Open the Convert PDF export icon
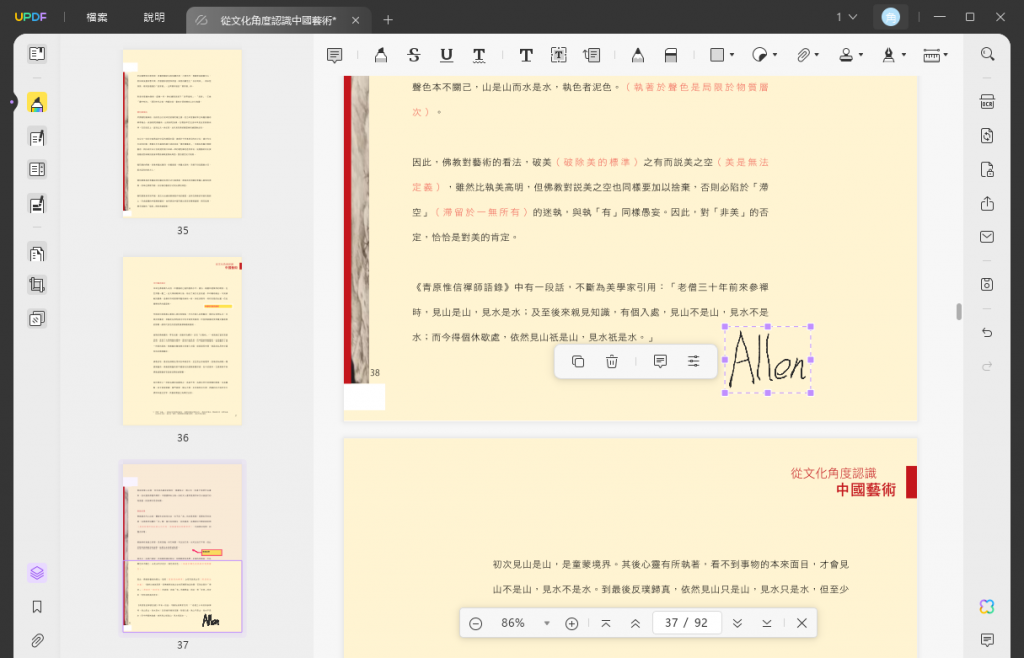This screenshot has width=1024, height=658. point(987,136)
